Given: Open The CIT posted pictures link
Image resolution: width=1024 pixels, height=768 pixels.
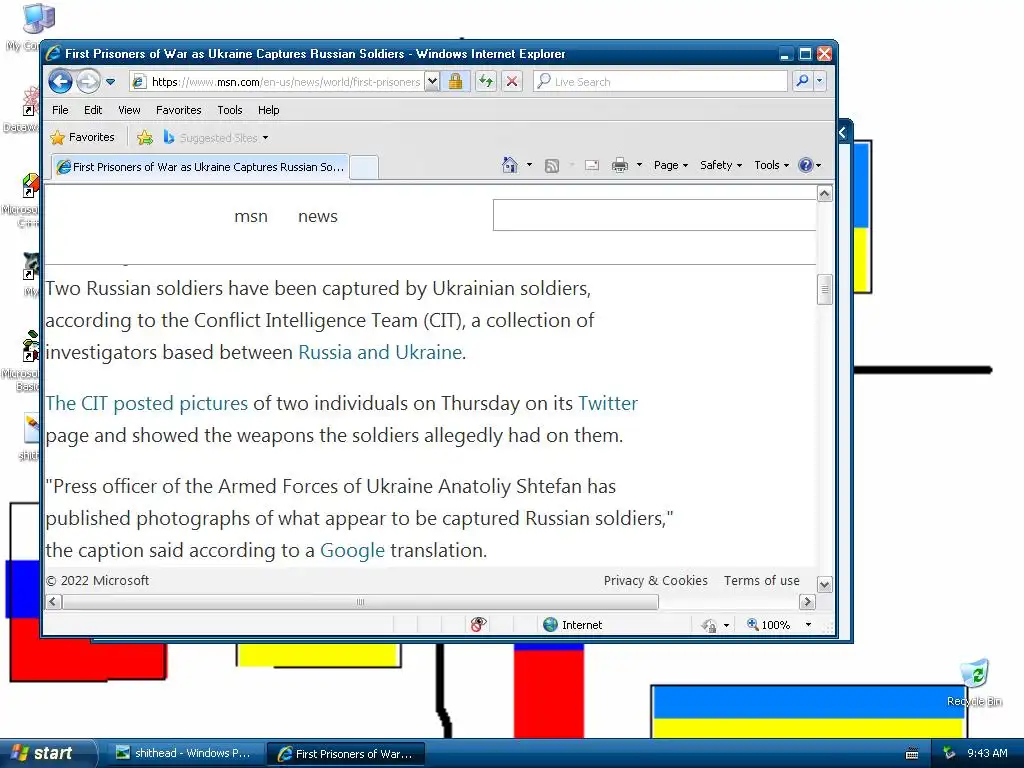Looking at the screenshot, I should pyautogui.click(x=146, y=403).
